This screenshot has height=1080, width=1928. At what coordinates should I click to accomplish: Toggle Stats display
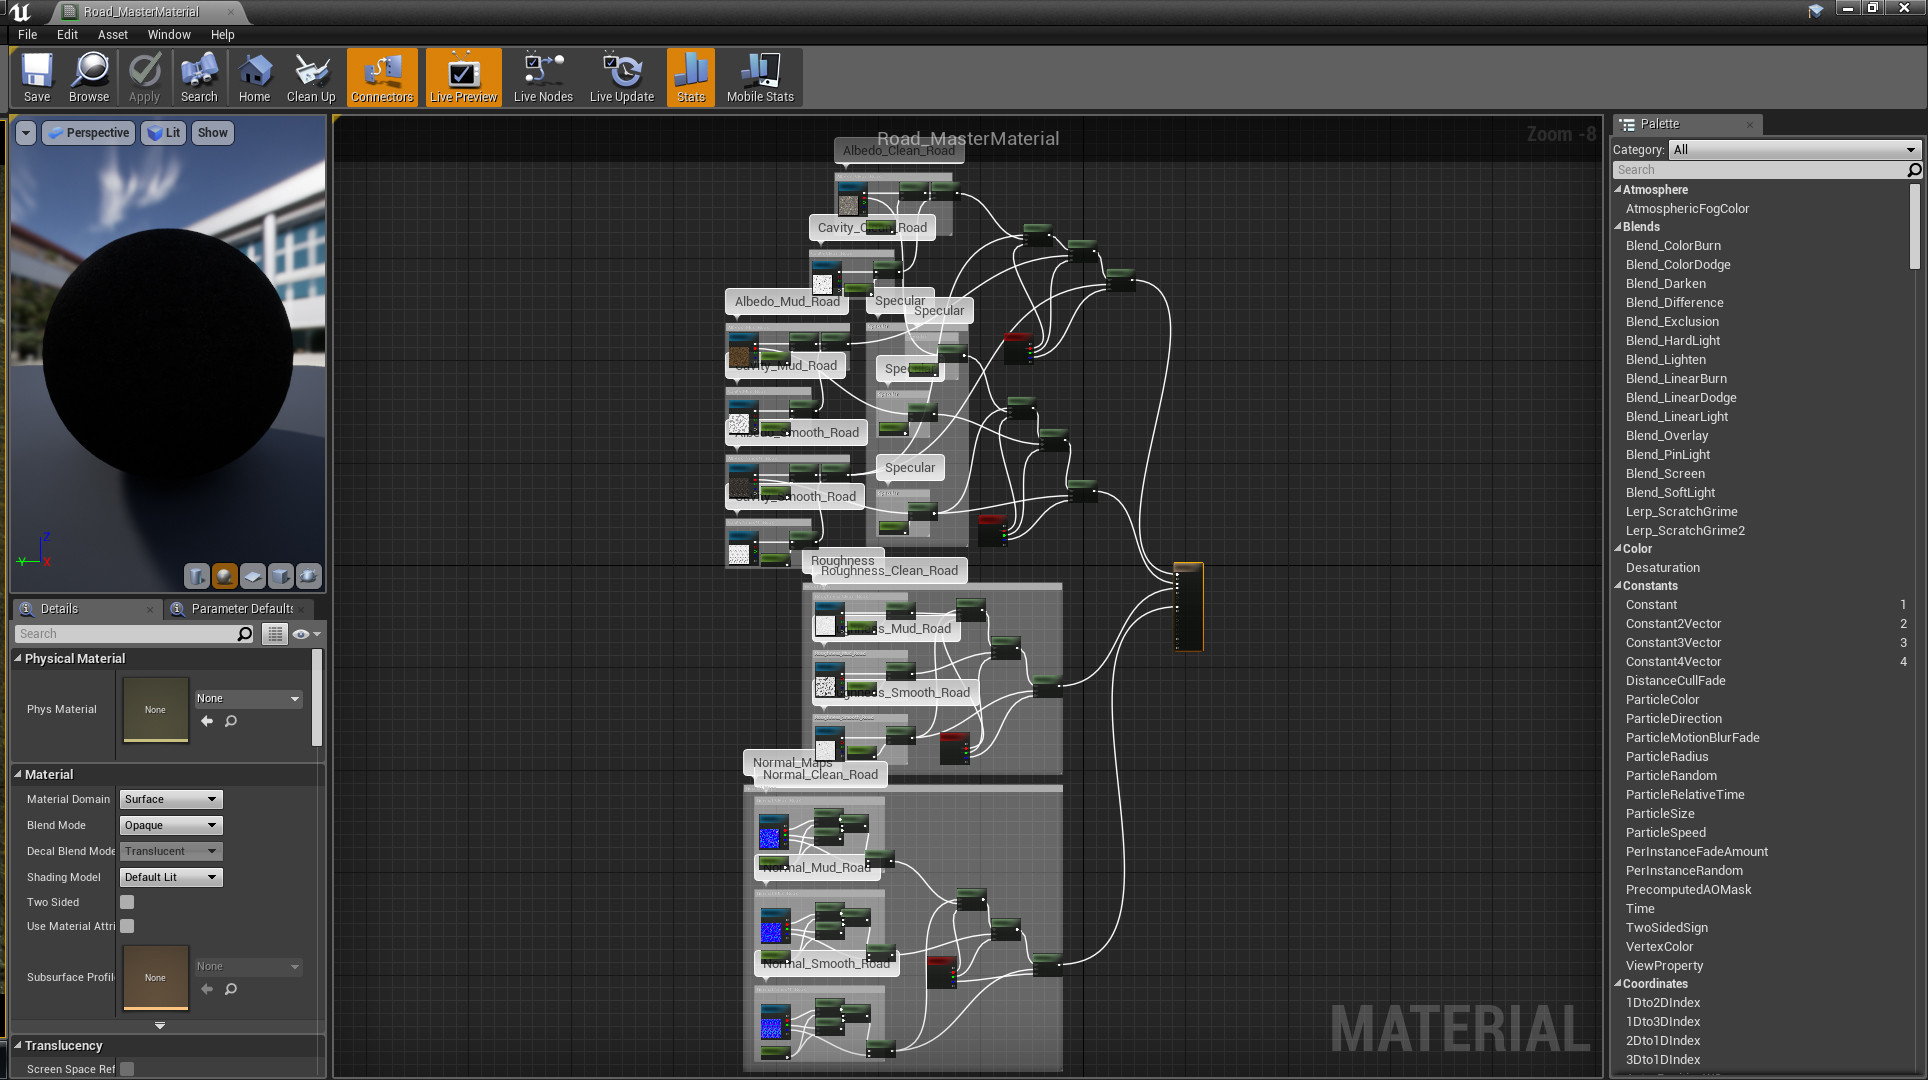(x=691, y=77)
